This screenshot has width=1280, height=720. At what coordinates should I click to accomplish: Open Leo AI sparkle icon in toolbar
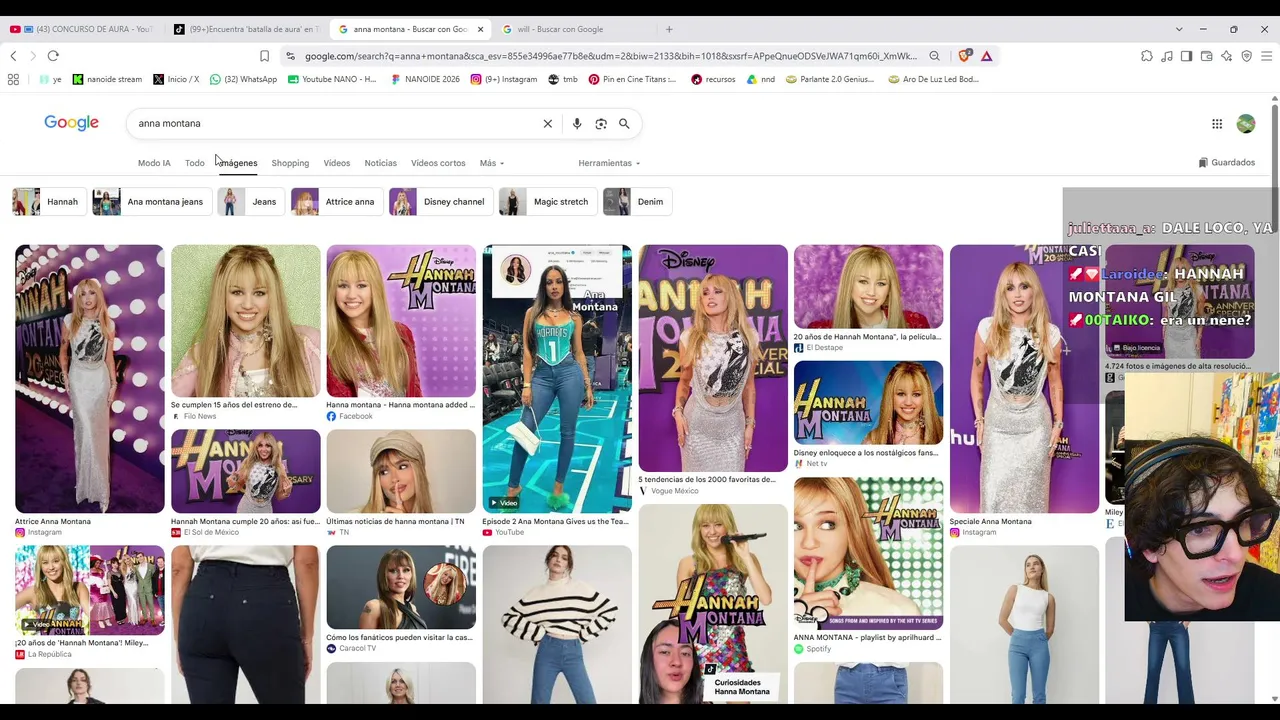pyautogui.click(x=1227, y=56)
